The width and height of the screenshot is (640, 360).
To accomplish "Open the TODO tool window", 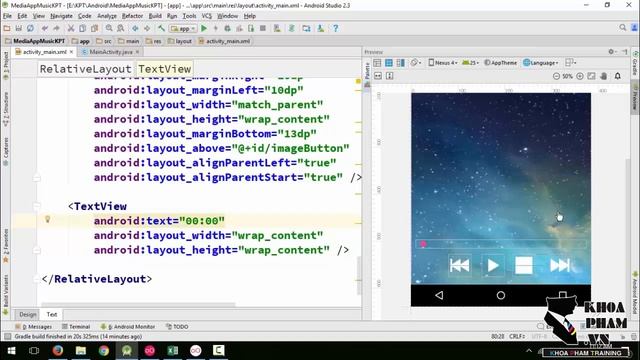I will (177, 327).
